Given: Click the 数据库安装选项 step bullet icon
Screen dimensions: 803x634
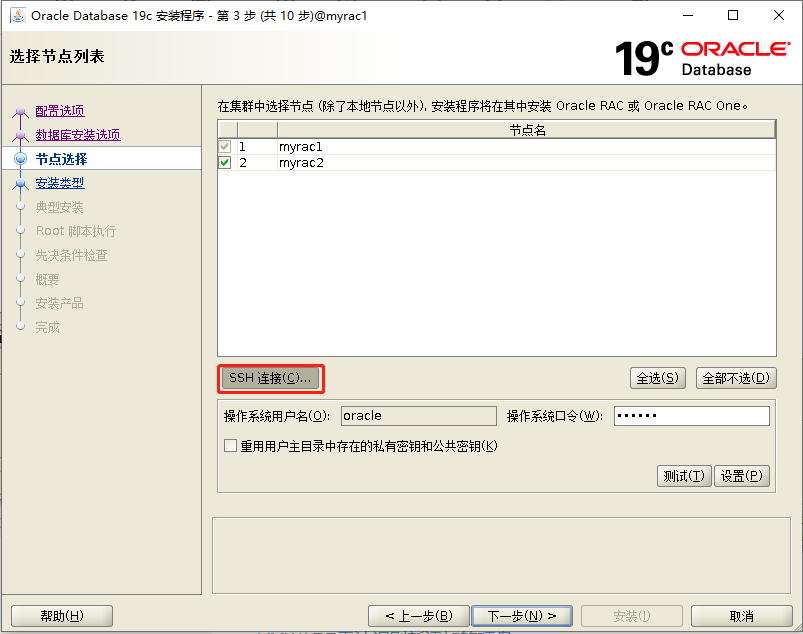Looking at the screenshot, I should [20, 135].
